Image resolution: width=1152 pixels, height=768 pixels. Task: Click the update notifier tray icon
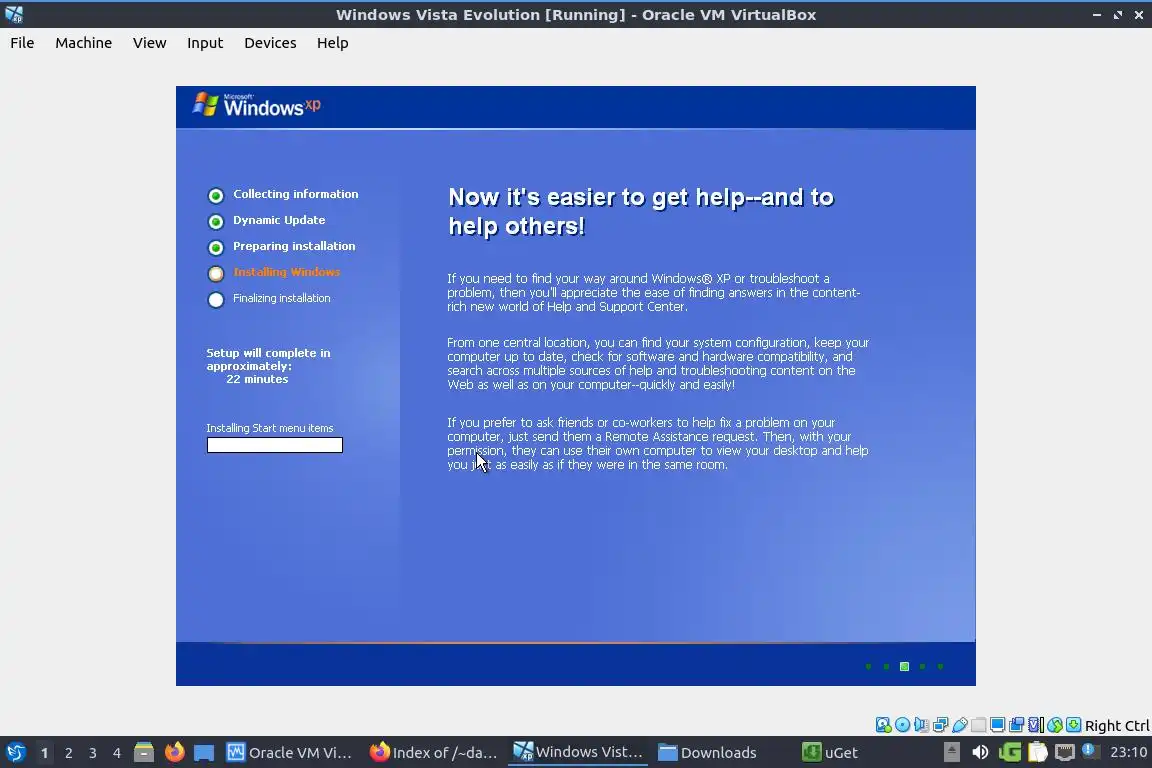(x=1091, y=751)
